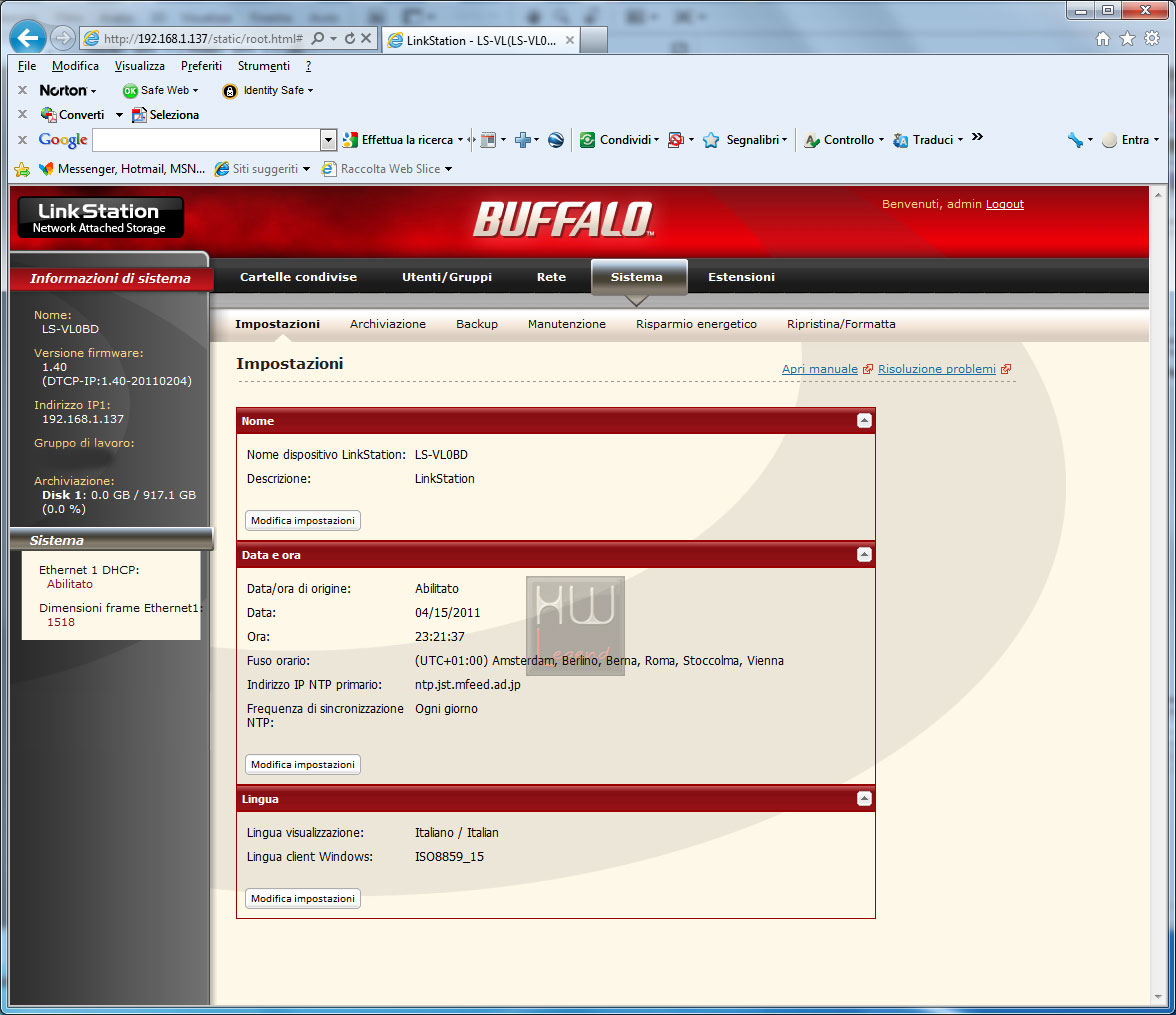Close the Google toolbar
Viewport: 1176px width, 1015px height.
pyautogui.click(x=22, y=140)
